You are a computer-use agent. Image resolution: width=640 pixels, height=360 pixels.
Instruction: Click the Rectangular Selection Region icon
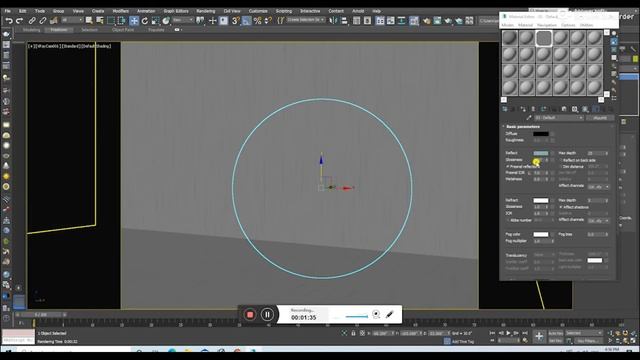click(x=111, y=20)
